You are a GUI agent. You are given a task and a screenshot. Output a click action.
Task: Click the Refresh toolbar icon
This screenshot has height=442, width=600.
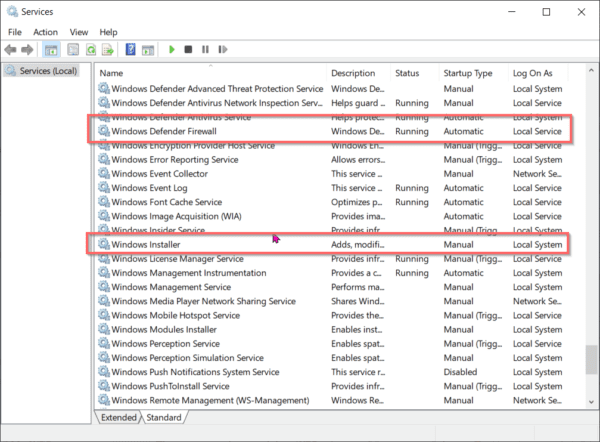point(91,49)
